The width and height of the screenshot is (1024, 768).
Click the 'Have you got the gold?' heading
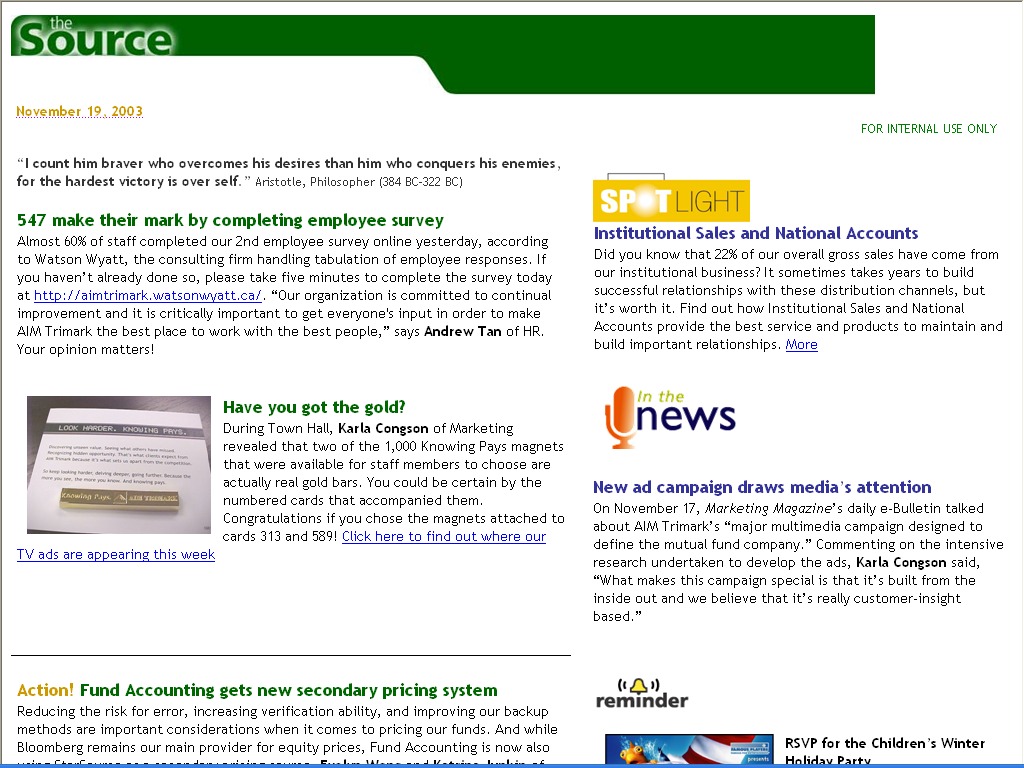tap(314, 407)
